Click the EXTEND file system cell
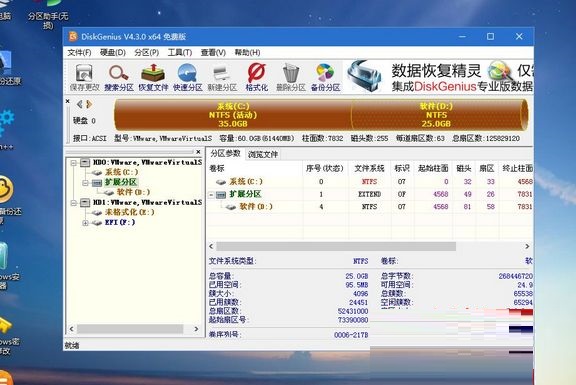The width and height of the screenshot is (576, 385). (369, 194)
